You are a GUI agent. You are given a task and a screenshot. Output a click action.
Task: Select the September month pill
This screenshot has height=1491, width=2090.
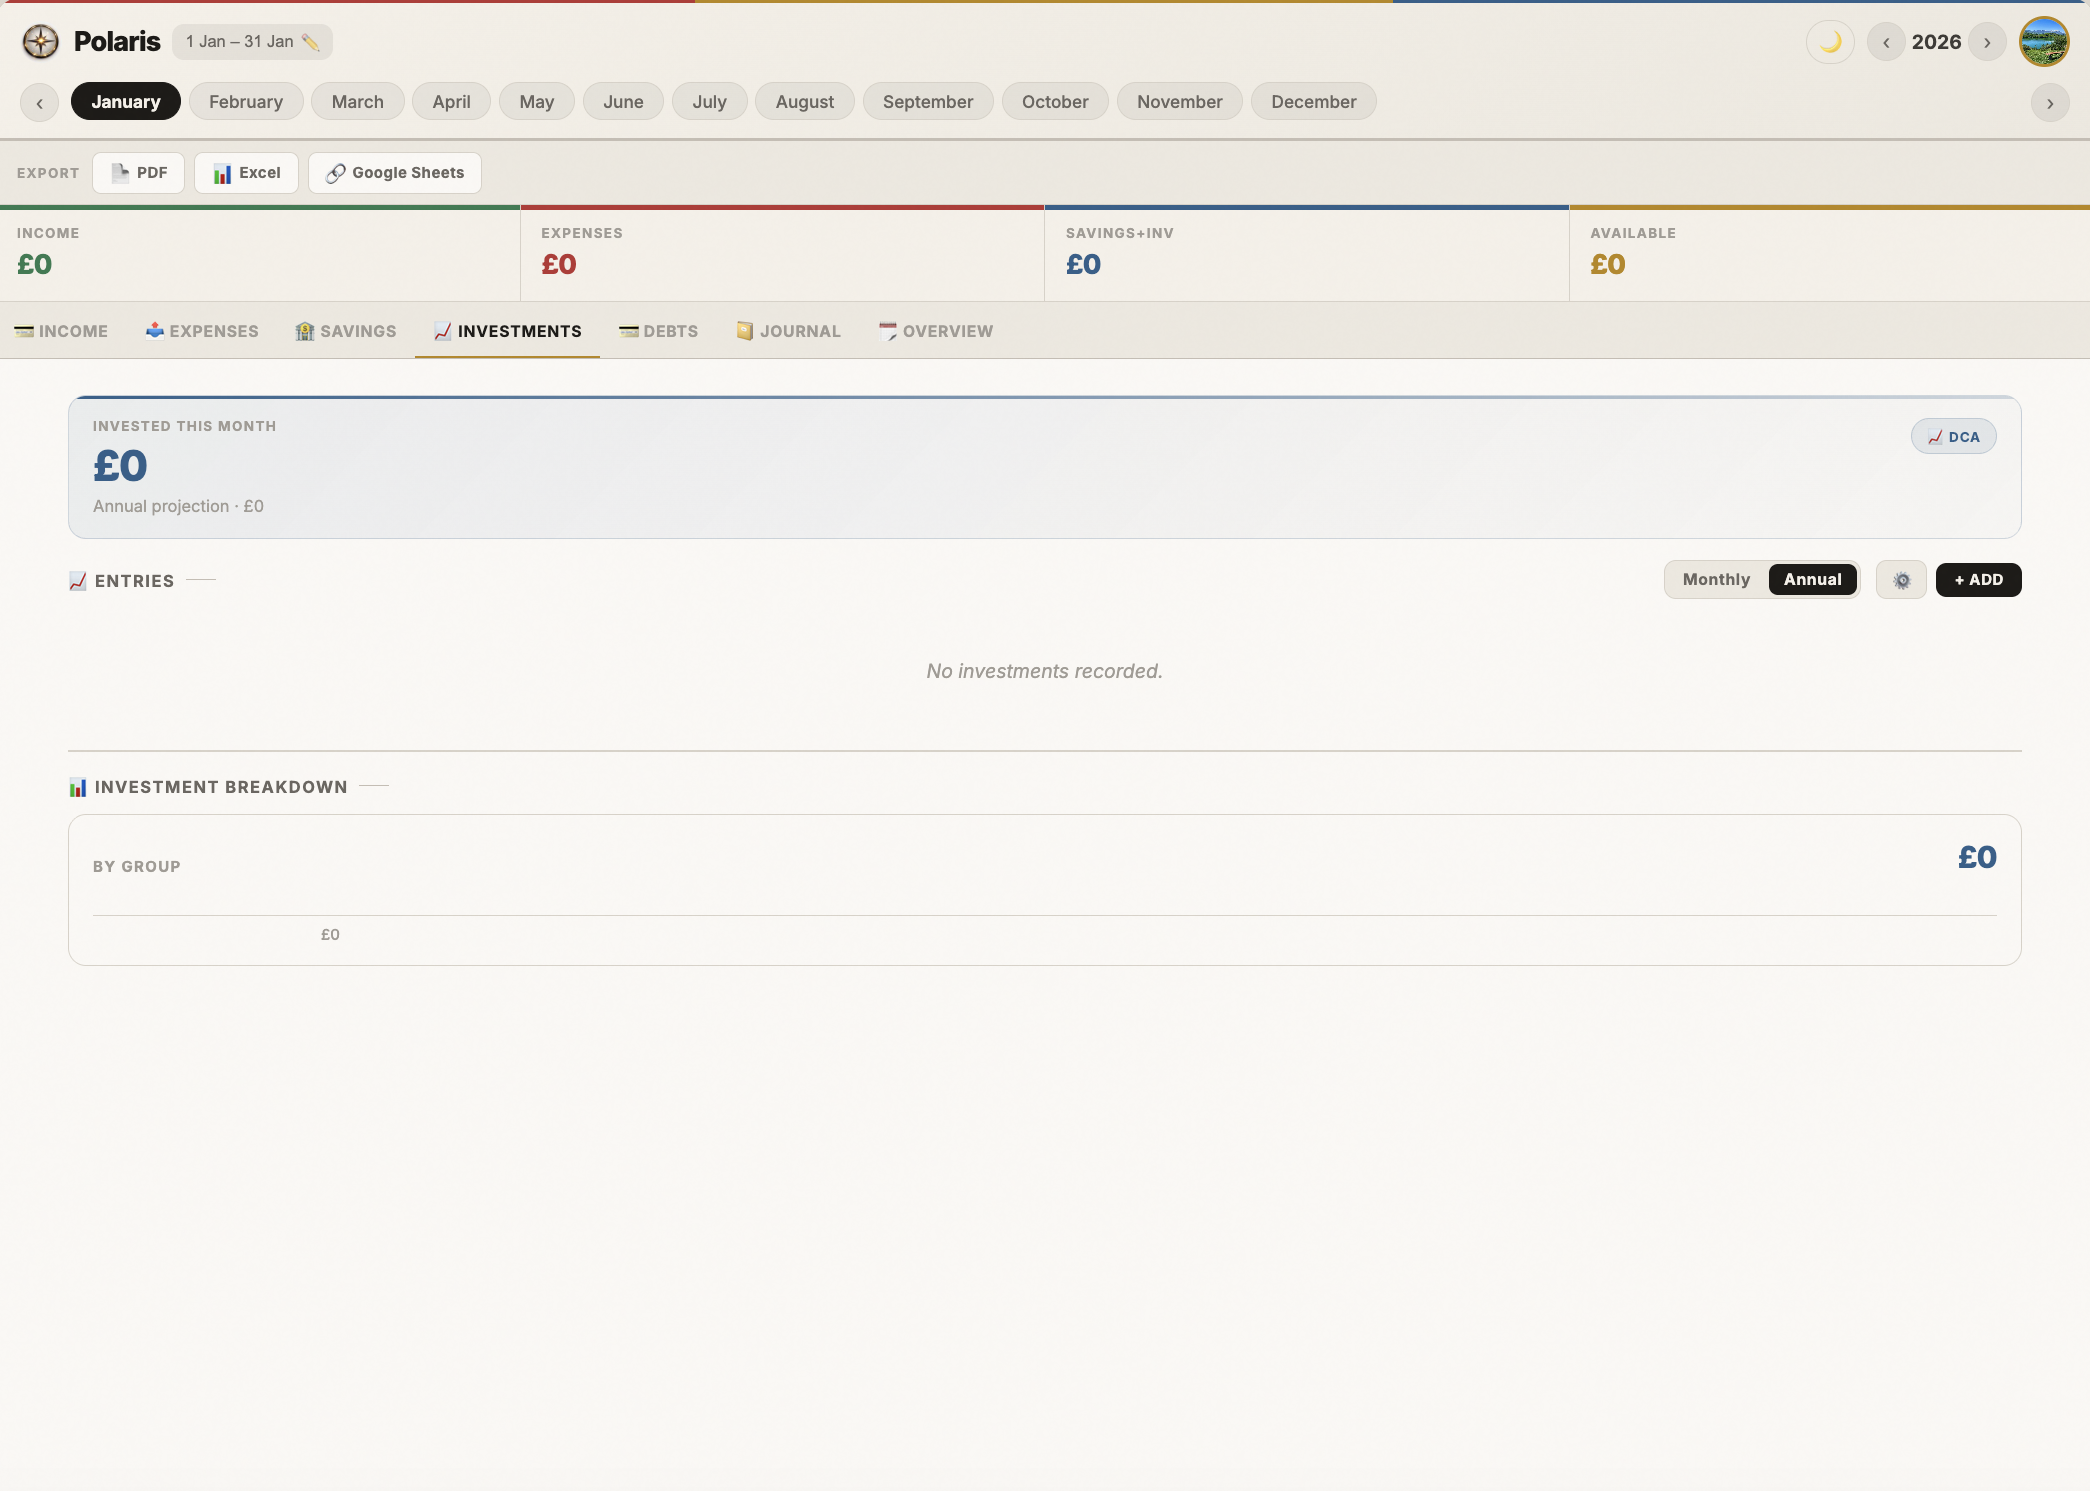click(x=928, y=102)
